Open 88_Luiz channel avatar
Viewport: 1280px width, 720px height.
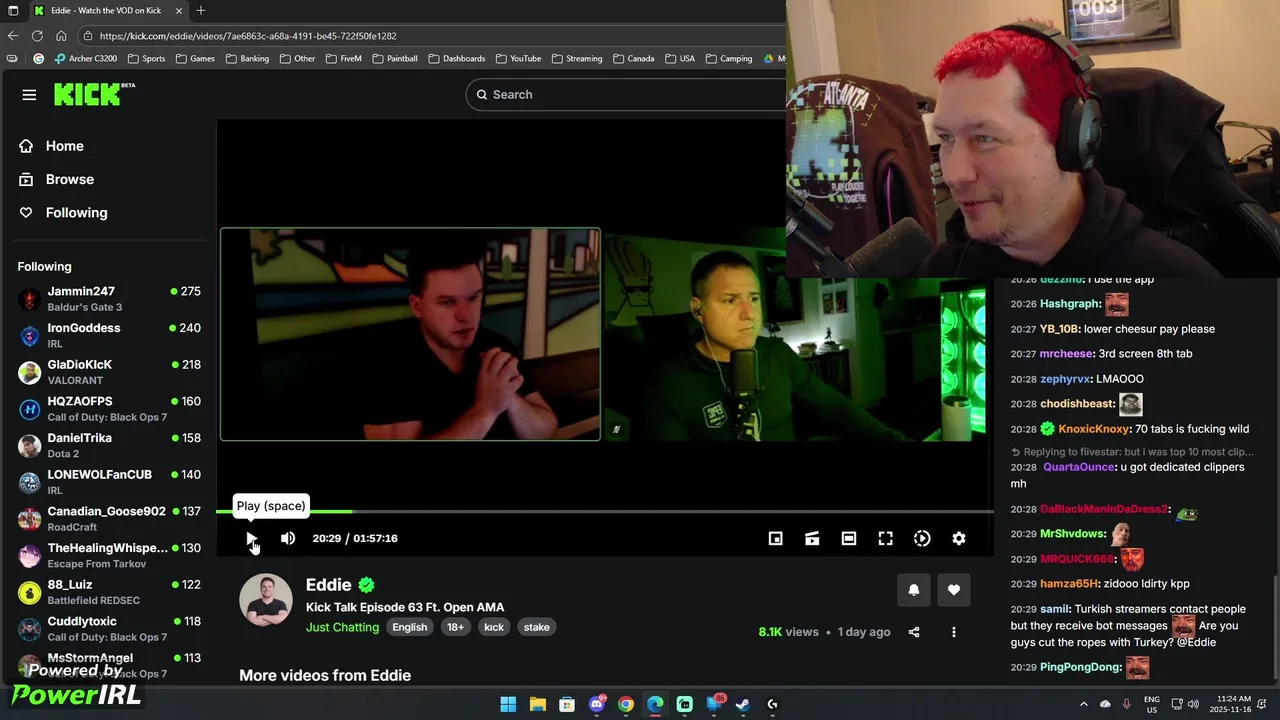30,592
